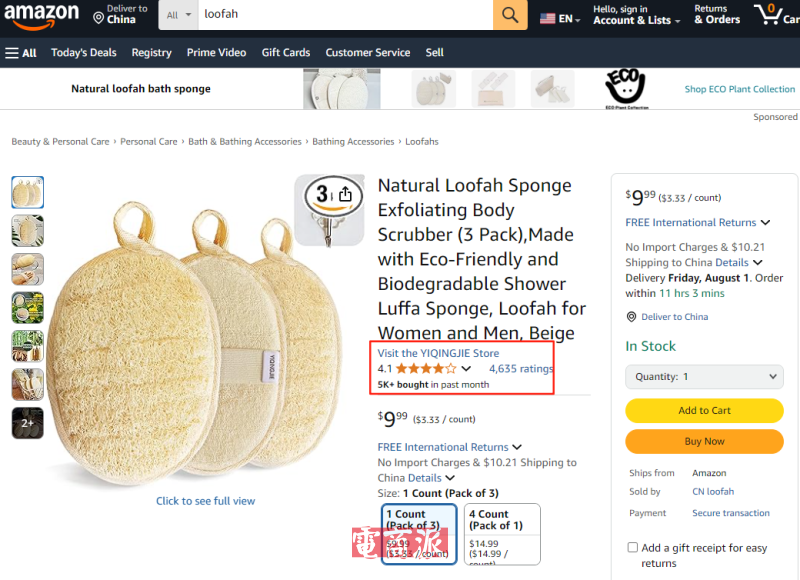Expand FREE International Returns in buy box
Image resolution: width=800 pixels, height=580 pixels.
(x=698, y=222)
